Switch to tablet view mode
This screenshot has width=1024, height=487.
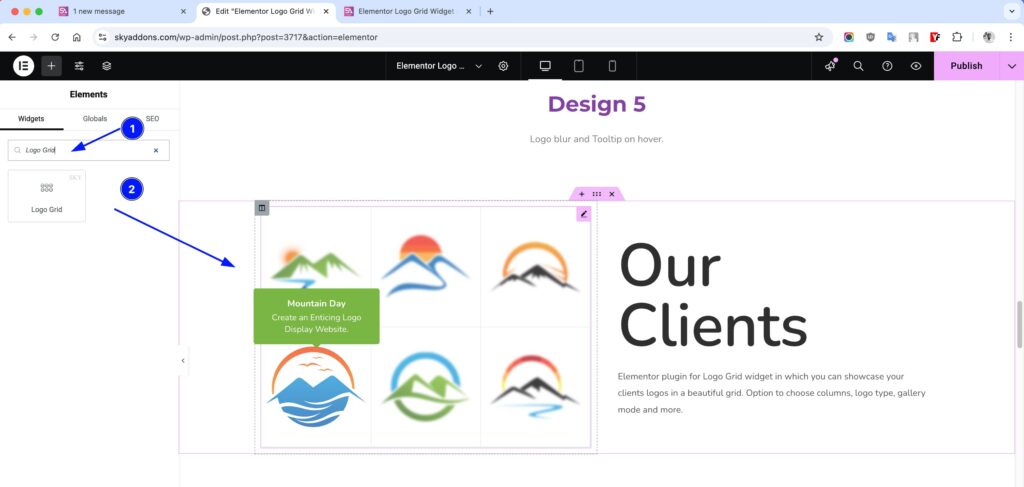tap(579, 66)
